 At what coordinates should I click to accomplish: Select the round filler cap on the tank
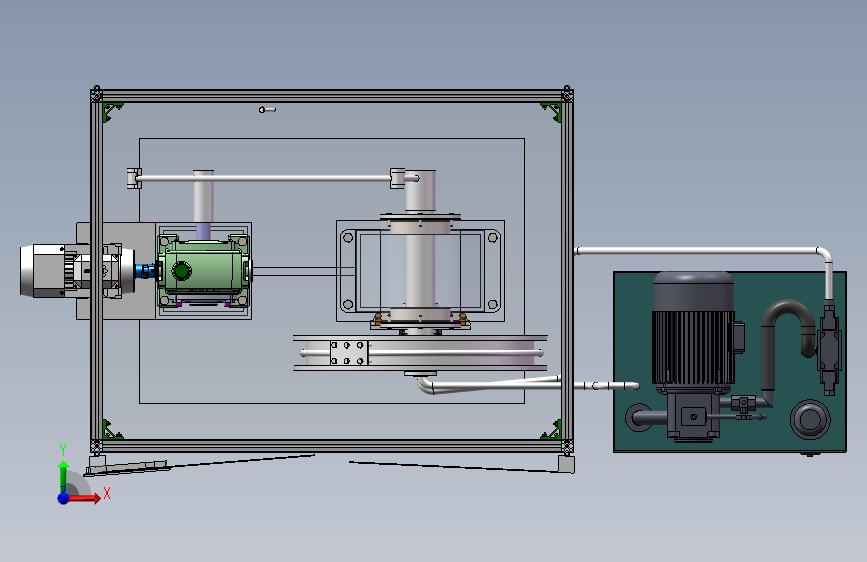(810, 419)
